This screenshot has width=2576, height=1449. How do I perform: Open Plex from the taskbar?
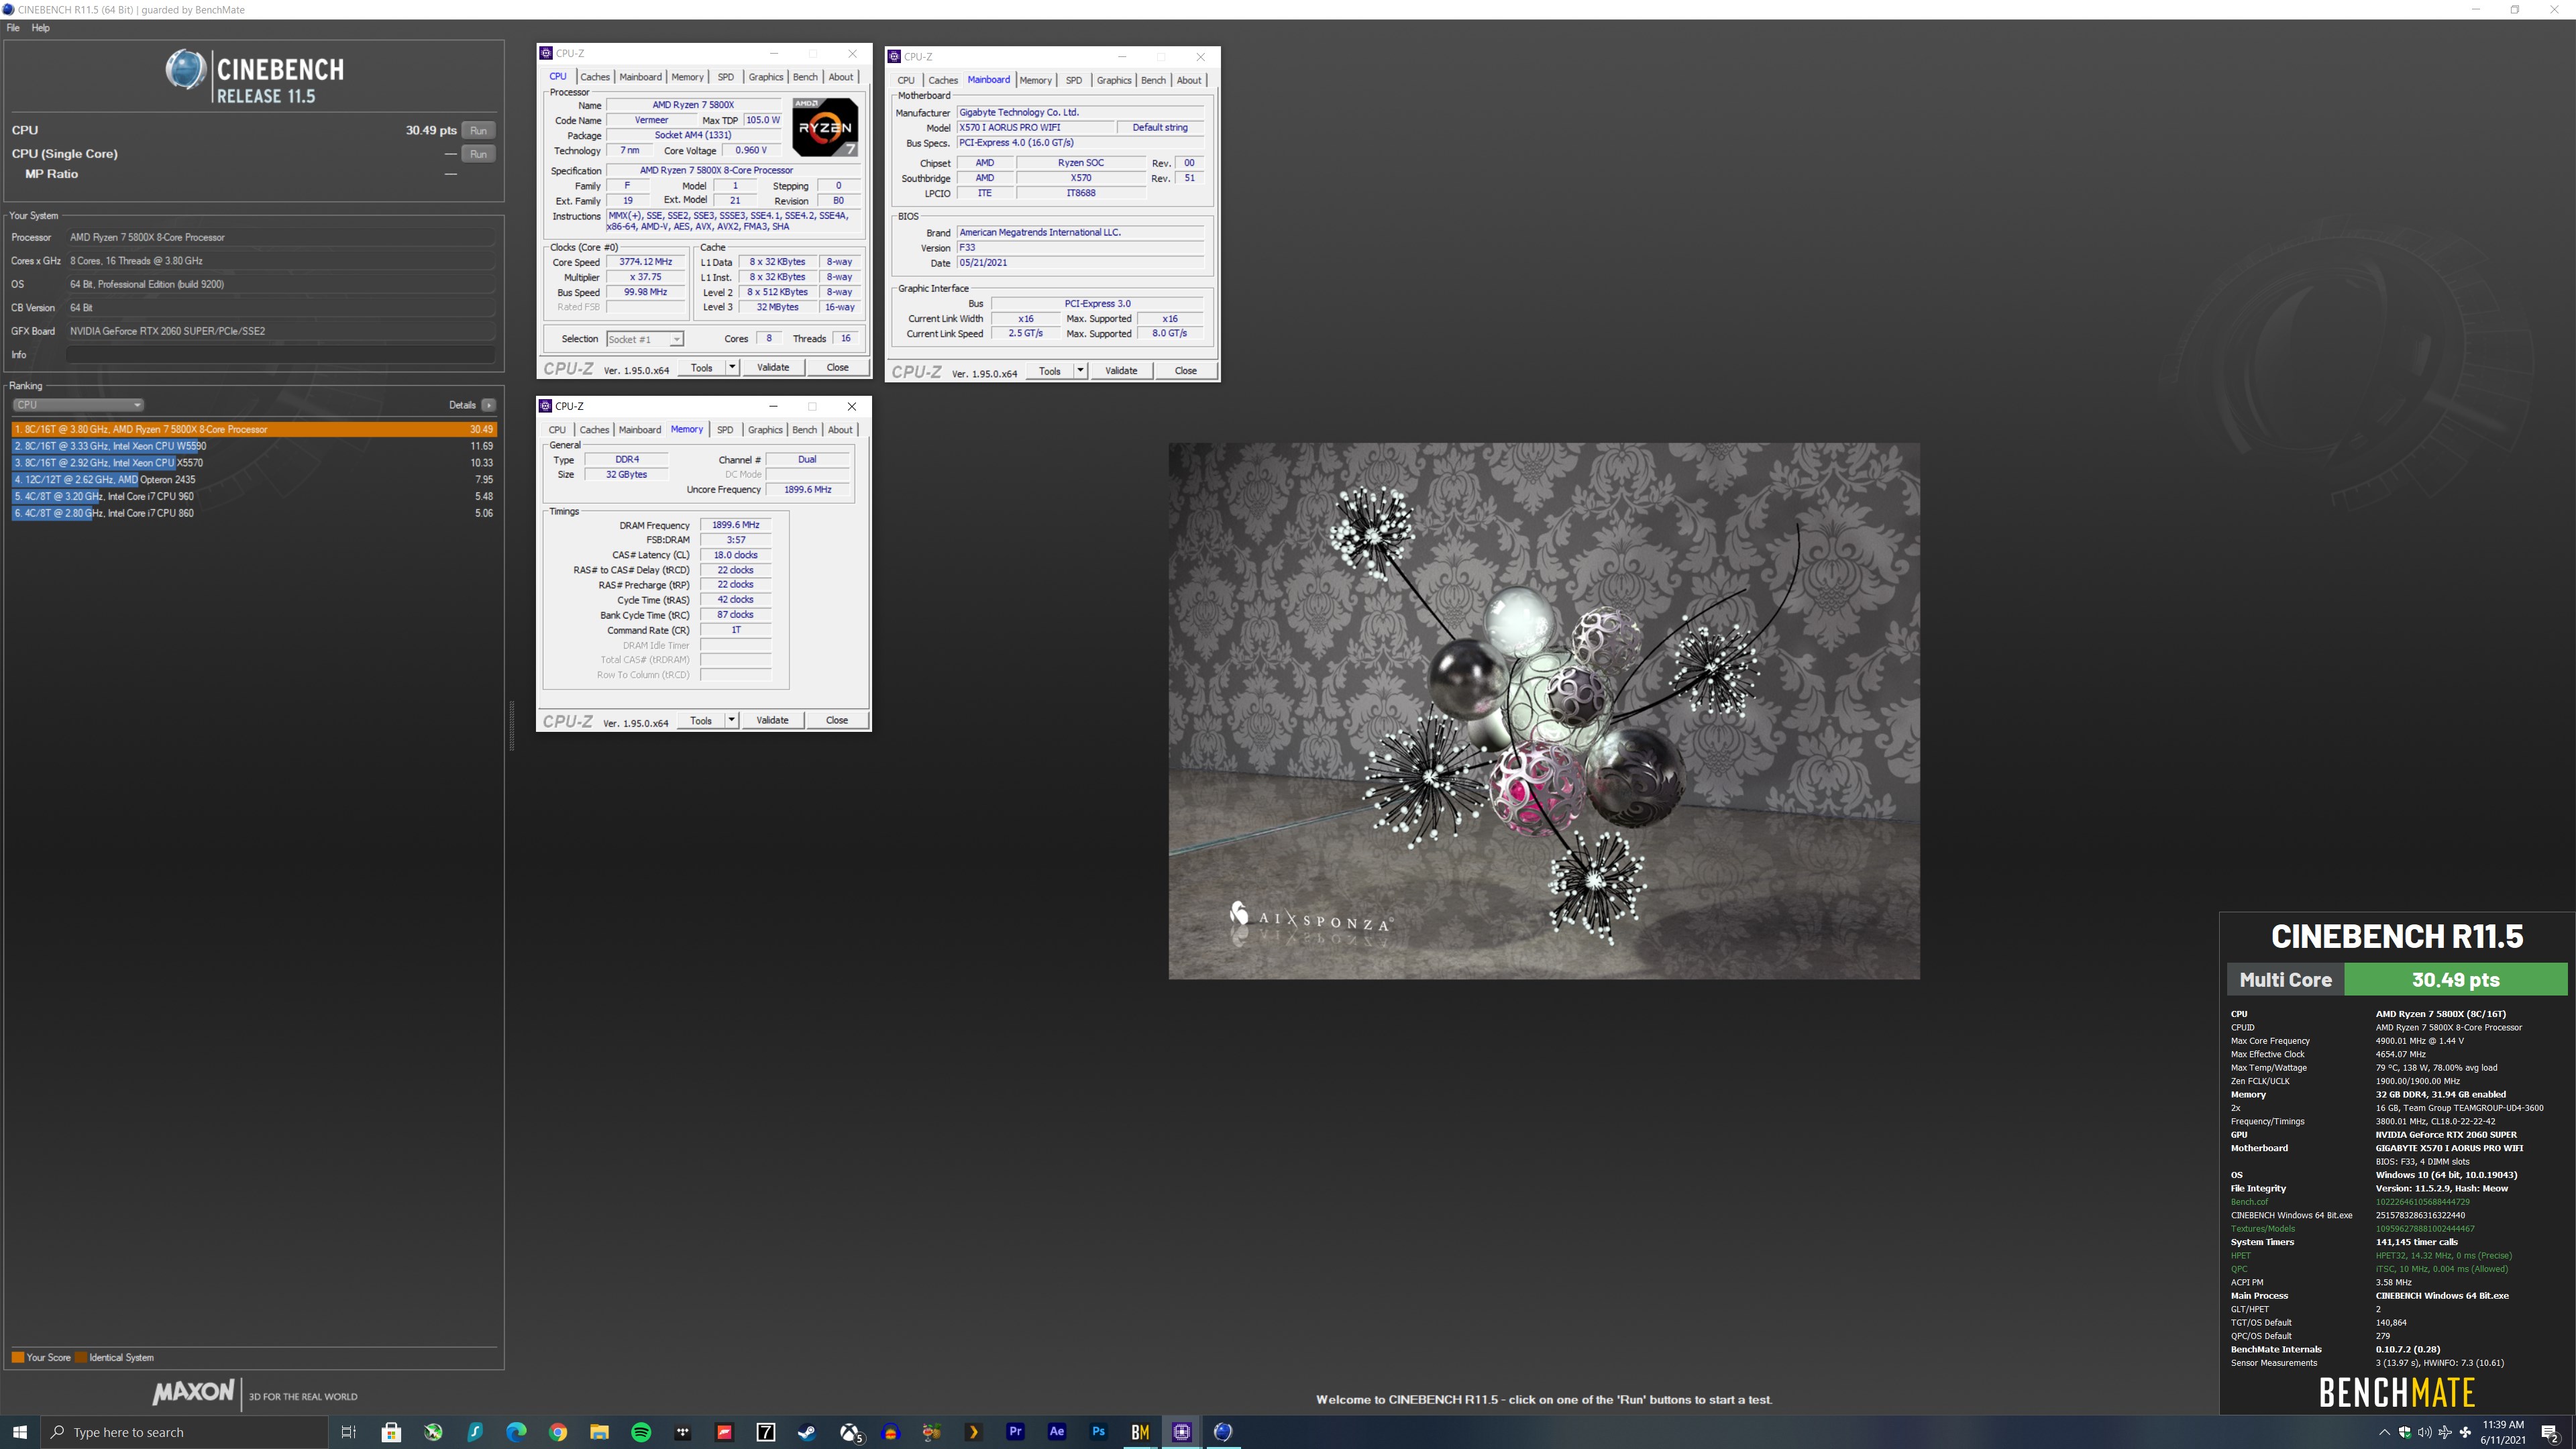pyautogui.click(x=973, y=1432)
